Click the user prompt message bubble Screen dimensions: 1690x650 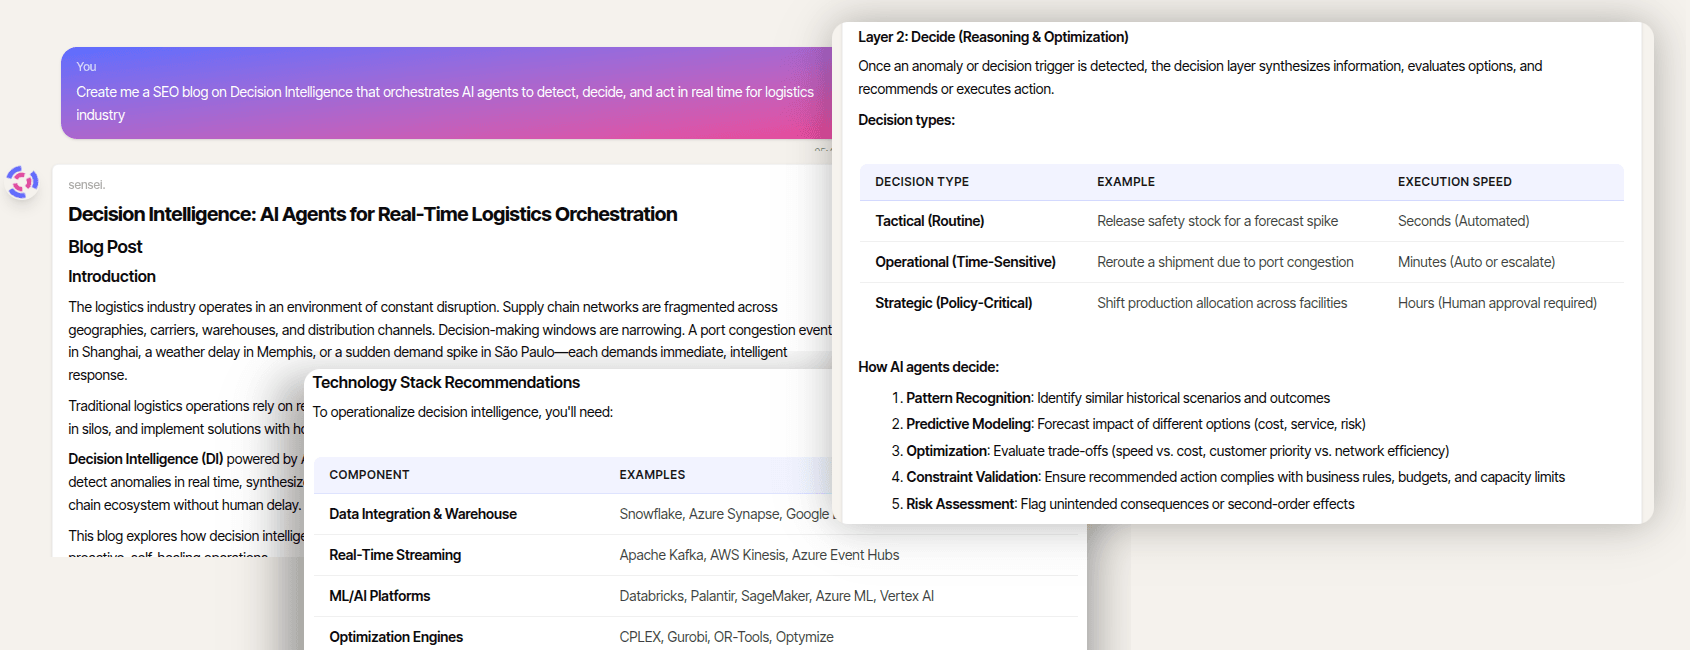pyautogui.click(x=447, y=93)
